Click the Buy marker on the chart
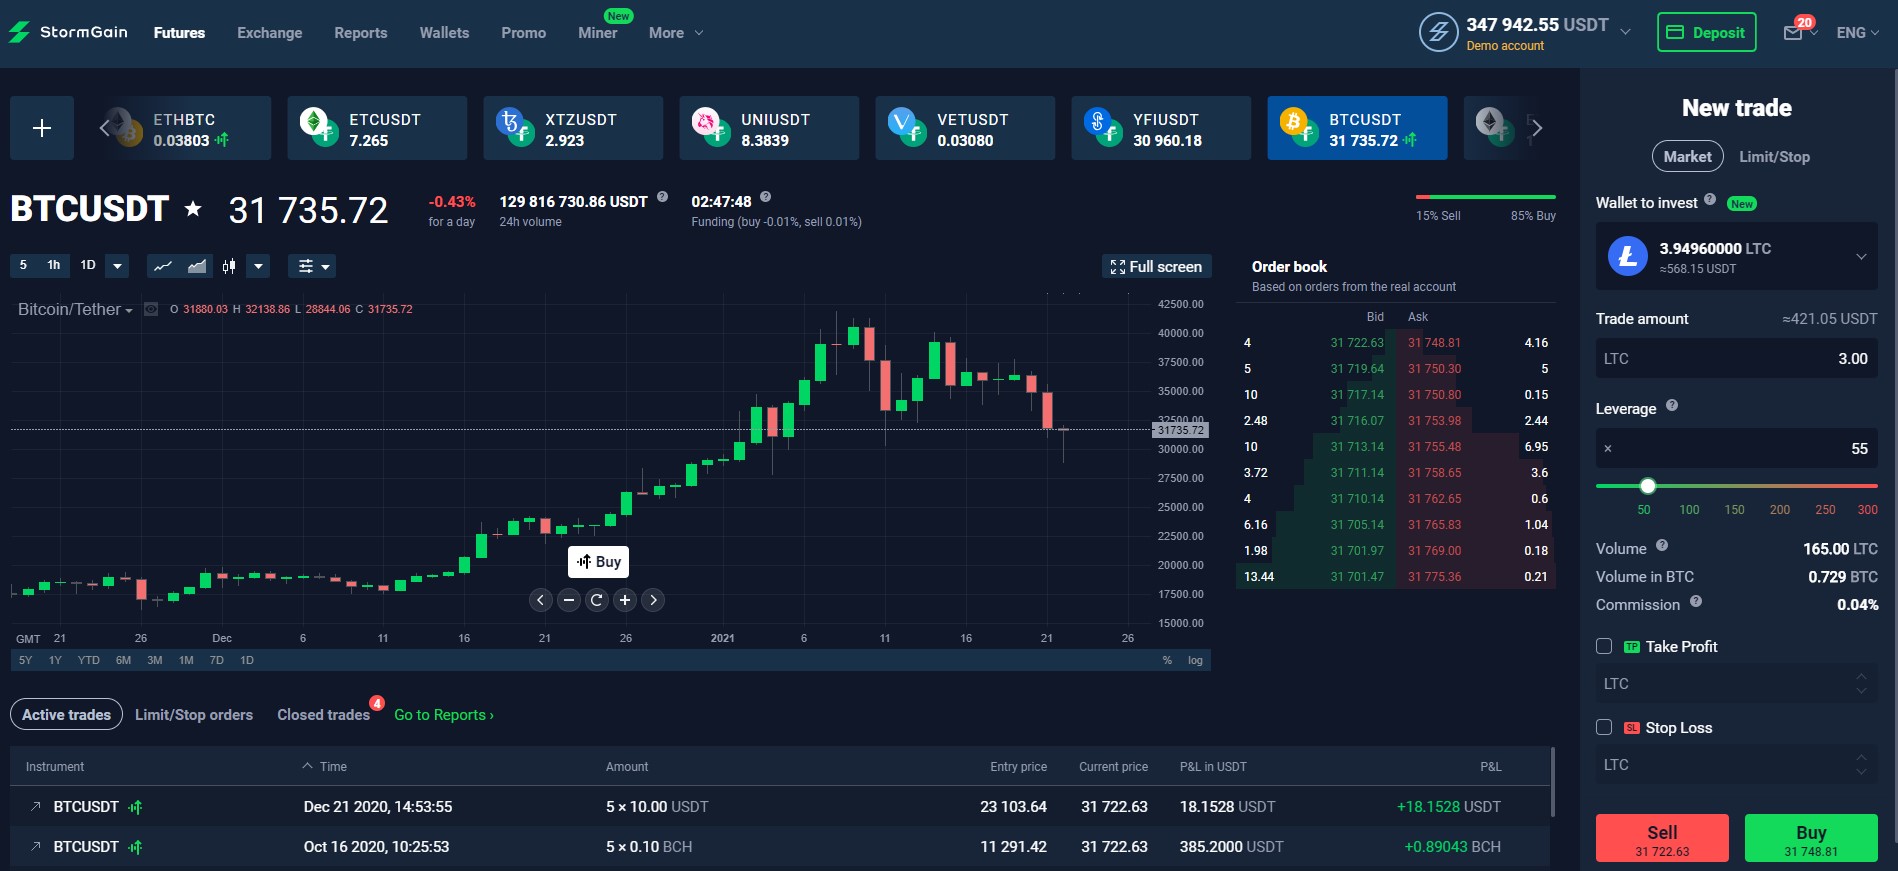The height and width of the screenshot is (871, 1898). (x=598, y=562)
